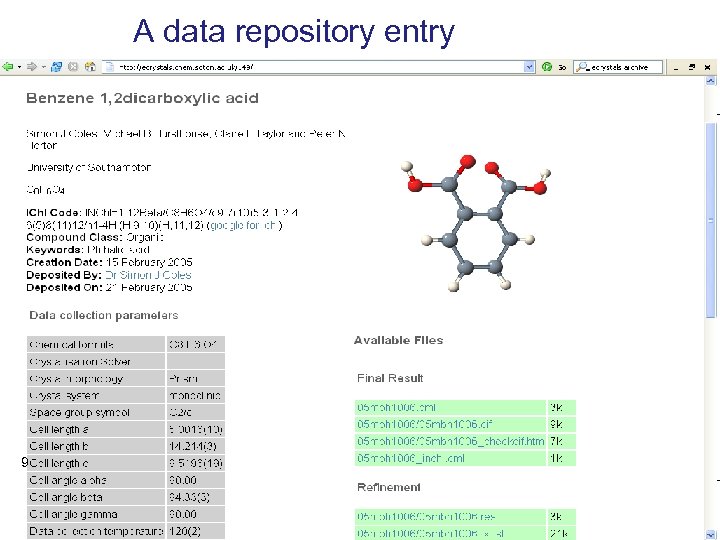720x540 pixels.
Task: Open the back history dropdown arrow
Action: 19,67
